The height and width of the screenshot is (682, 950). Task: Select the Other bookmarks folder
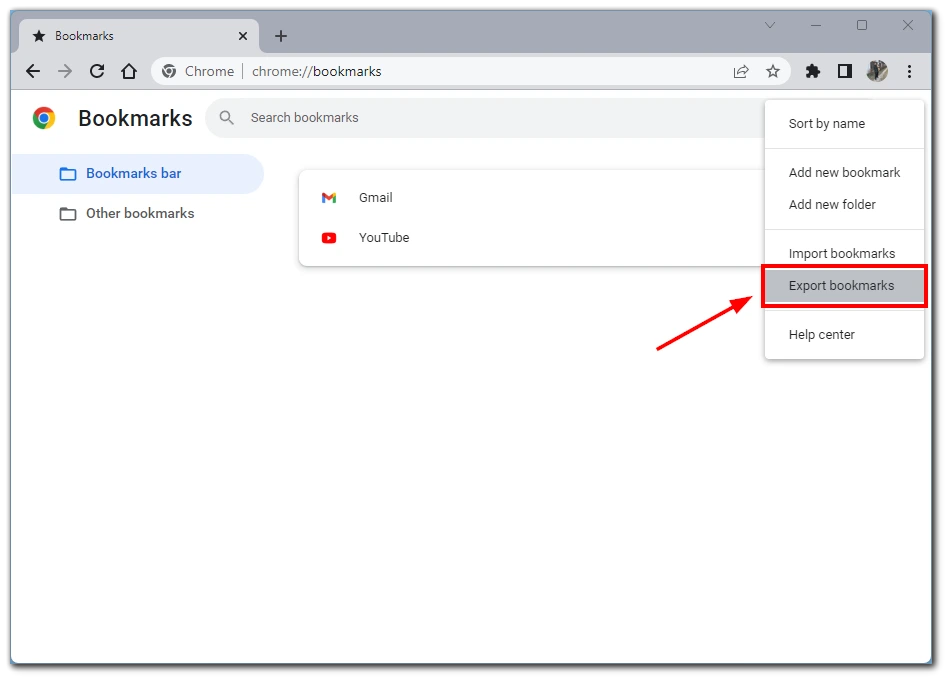pos(138,214)
